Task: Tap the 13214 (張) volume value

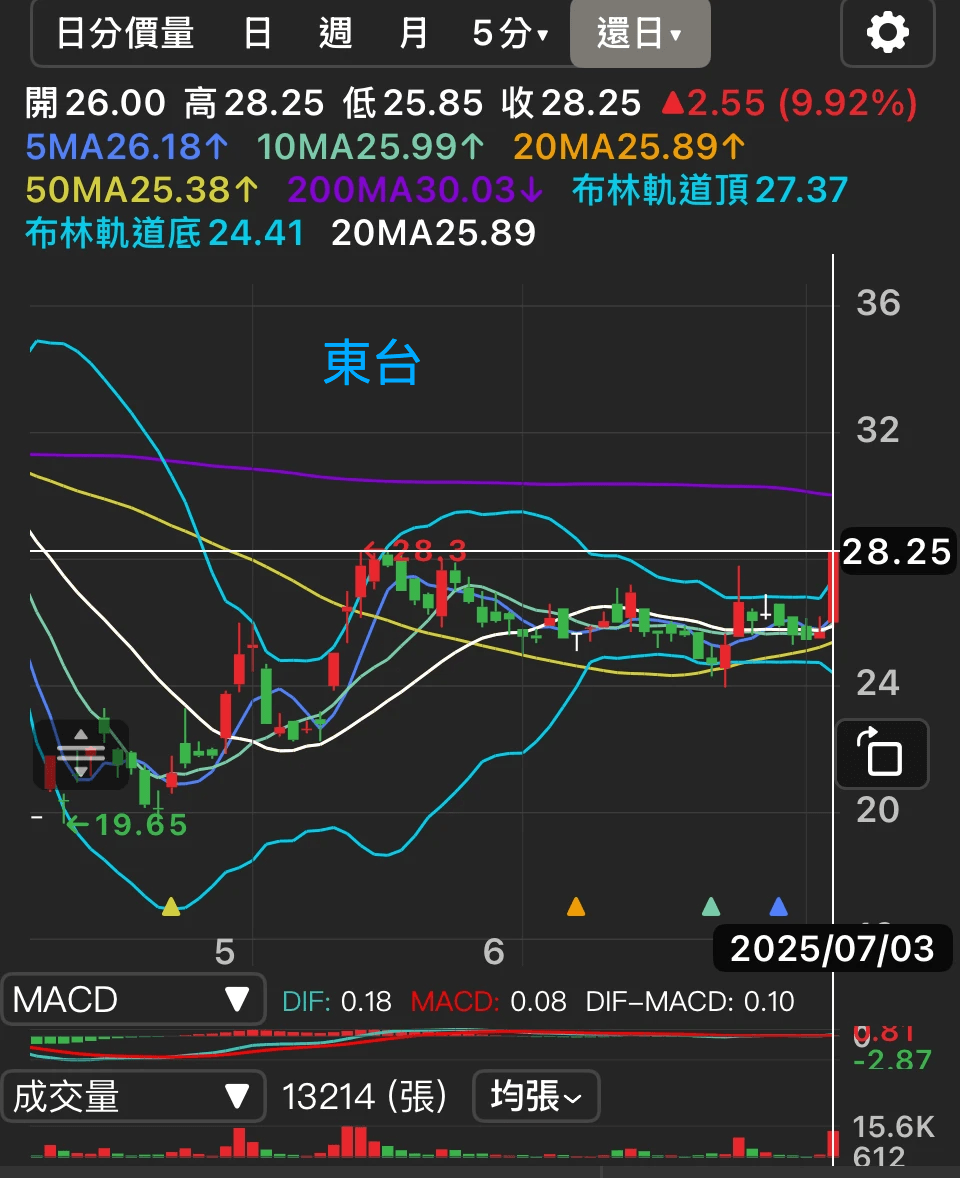Action: click(364, 1097)
